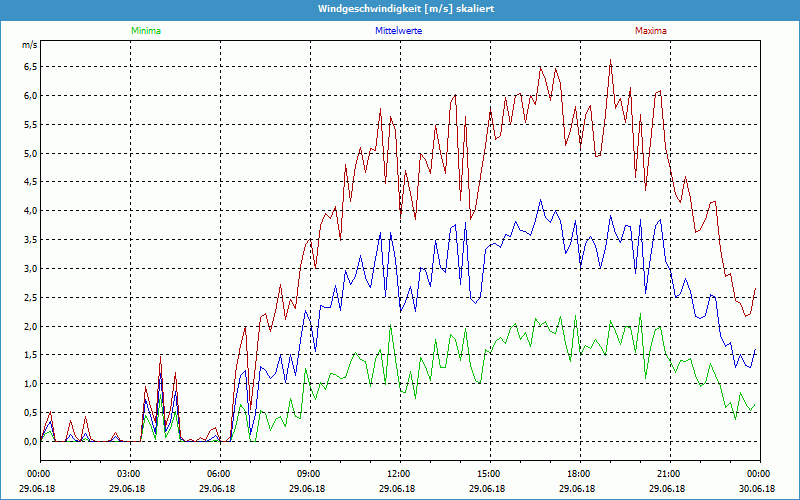Click the 18:00 time marker on the x-axis
This screenshot has height=500, width=800.
pyautogui.click(x=578, y=473)
